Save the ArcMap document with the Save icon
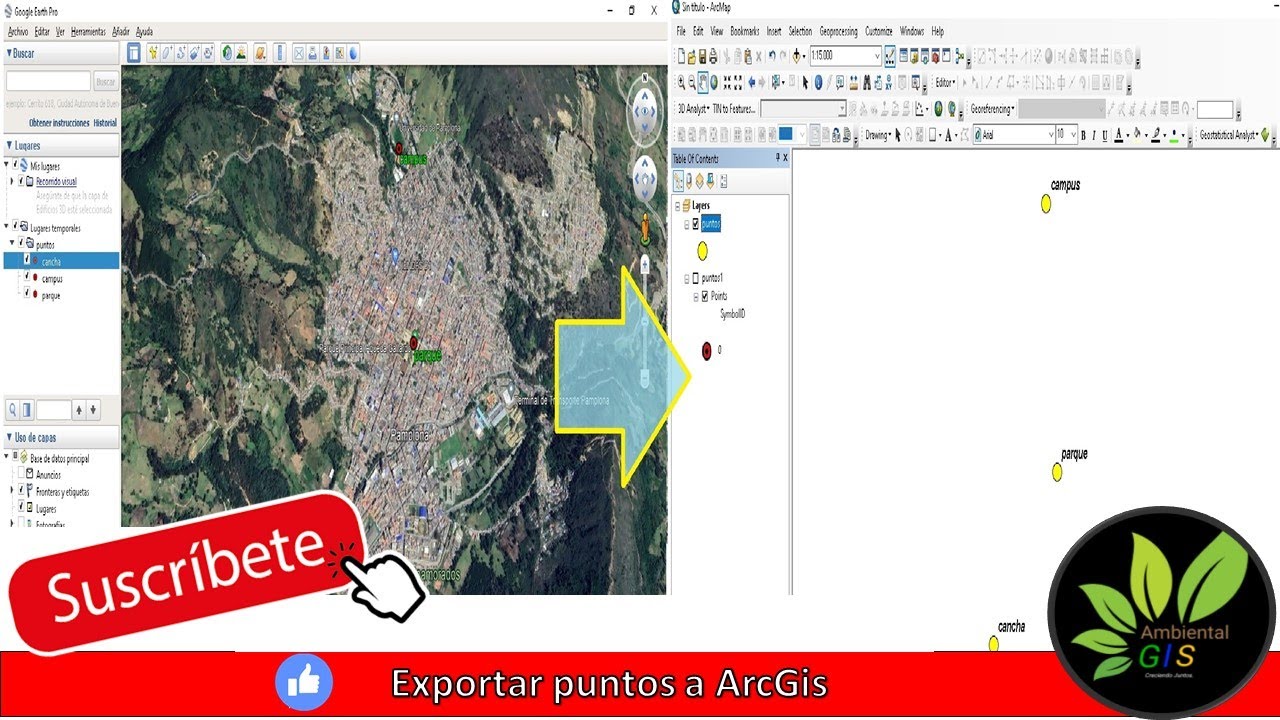Image resolution: width=1280 pixels, height=720 pixels. pyautogui.click(x=702, y=56)
